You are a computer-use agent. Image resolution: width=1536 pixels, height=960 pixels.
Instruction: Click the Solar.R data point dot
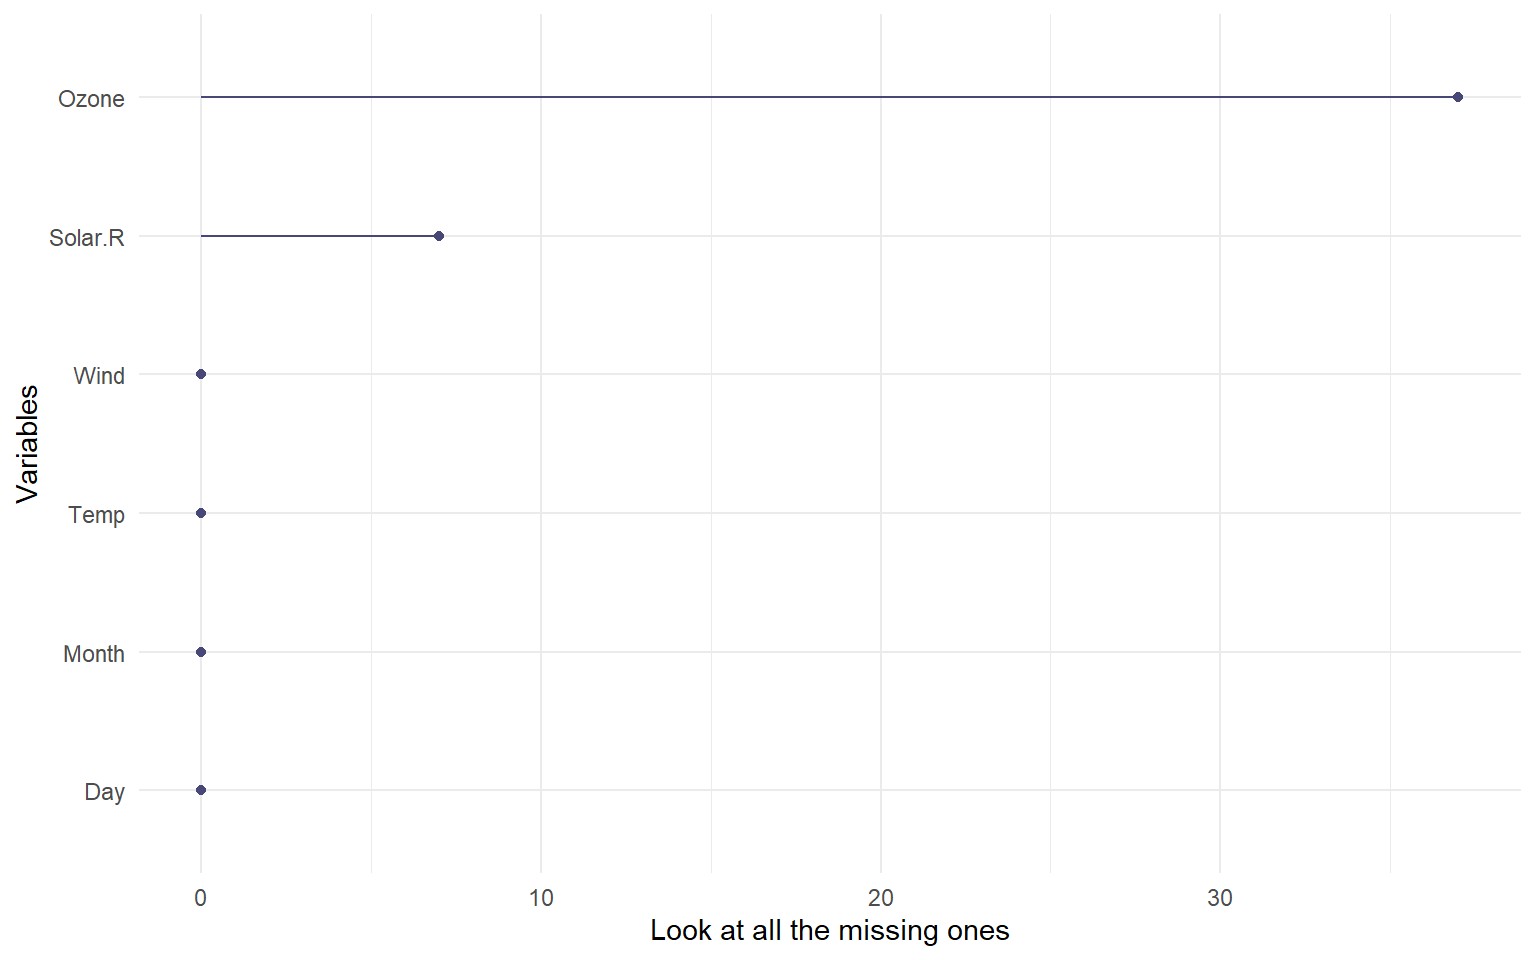(439, 236)
